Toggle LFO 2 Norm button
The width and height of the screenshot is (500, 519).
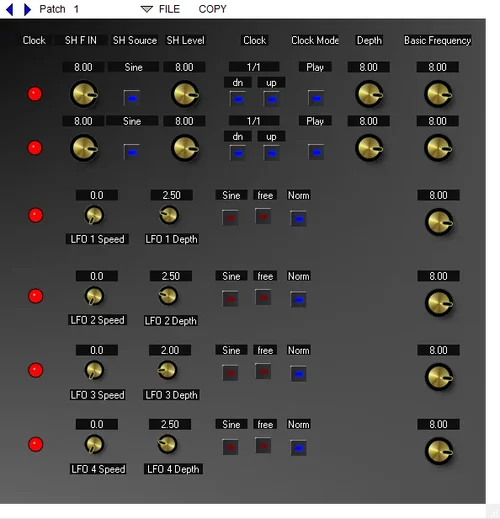tap(298, 300)
